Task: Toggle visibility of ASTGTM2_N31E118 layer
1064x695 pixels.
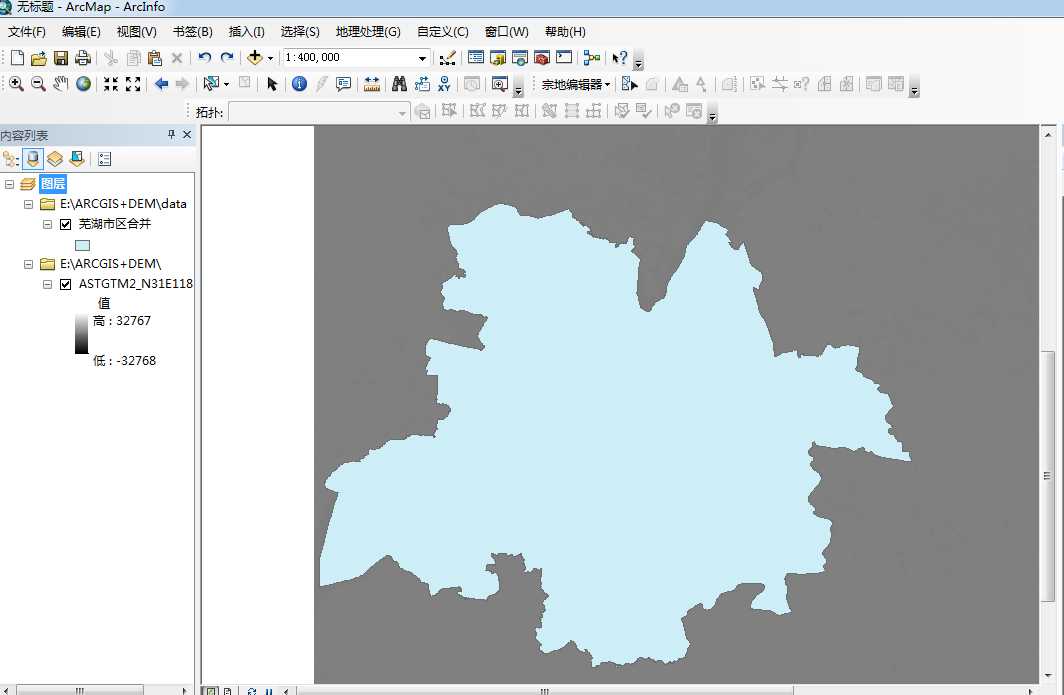Action: coord(66,284)
